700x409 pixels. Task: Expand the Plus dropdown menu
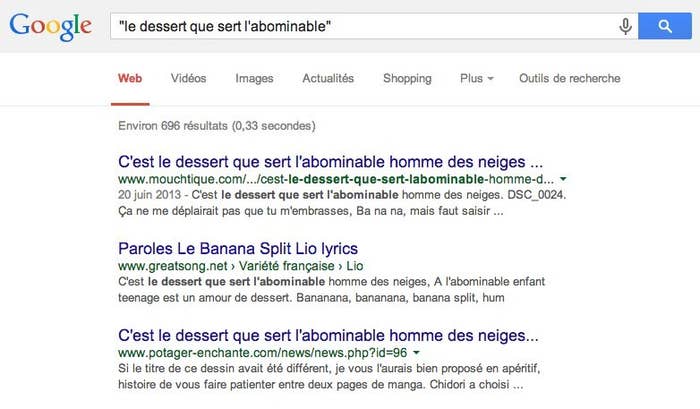(x=477, y=79)
